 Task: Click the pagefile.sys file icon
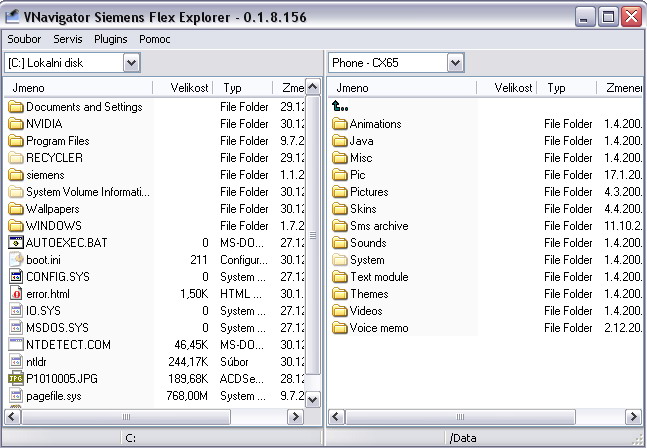pos(16,396)
